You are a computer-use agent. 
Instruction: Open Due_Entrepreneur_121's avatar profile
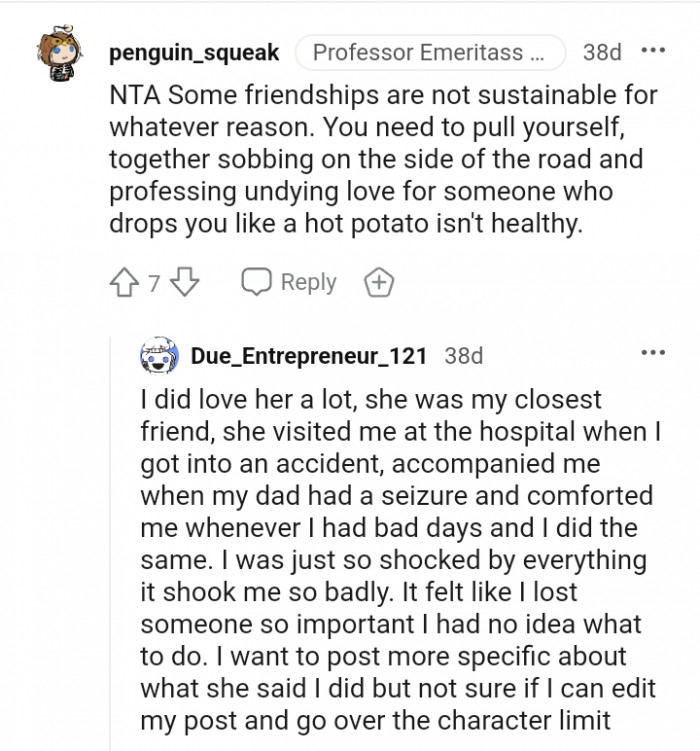[160, 355]
